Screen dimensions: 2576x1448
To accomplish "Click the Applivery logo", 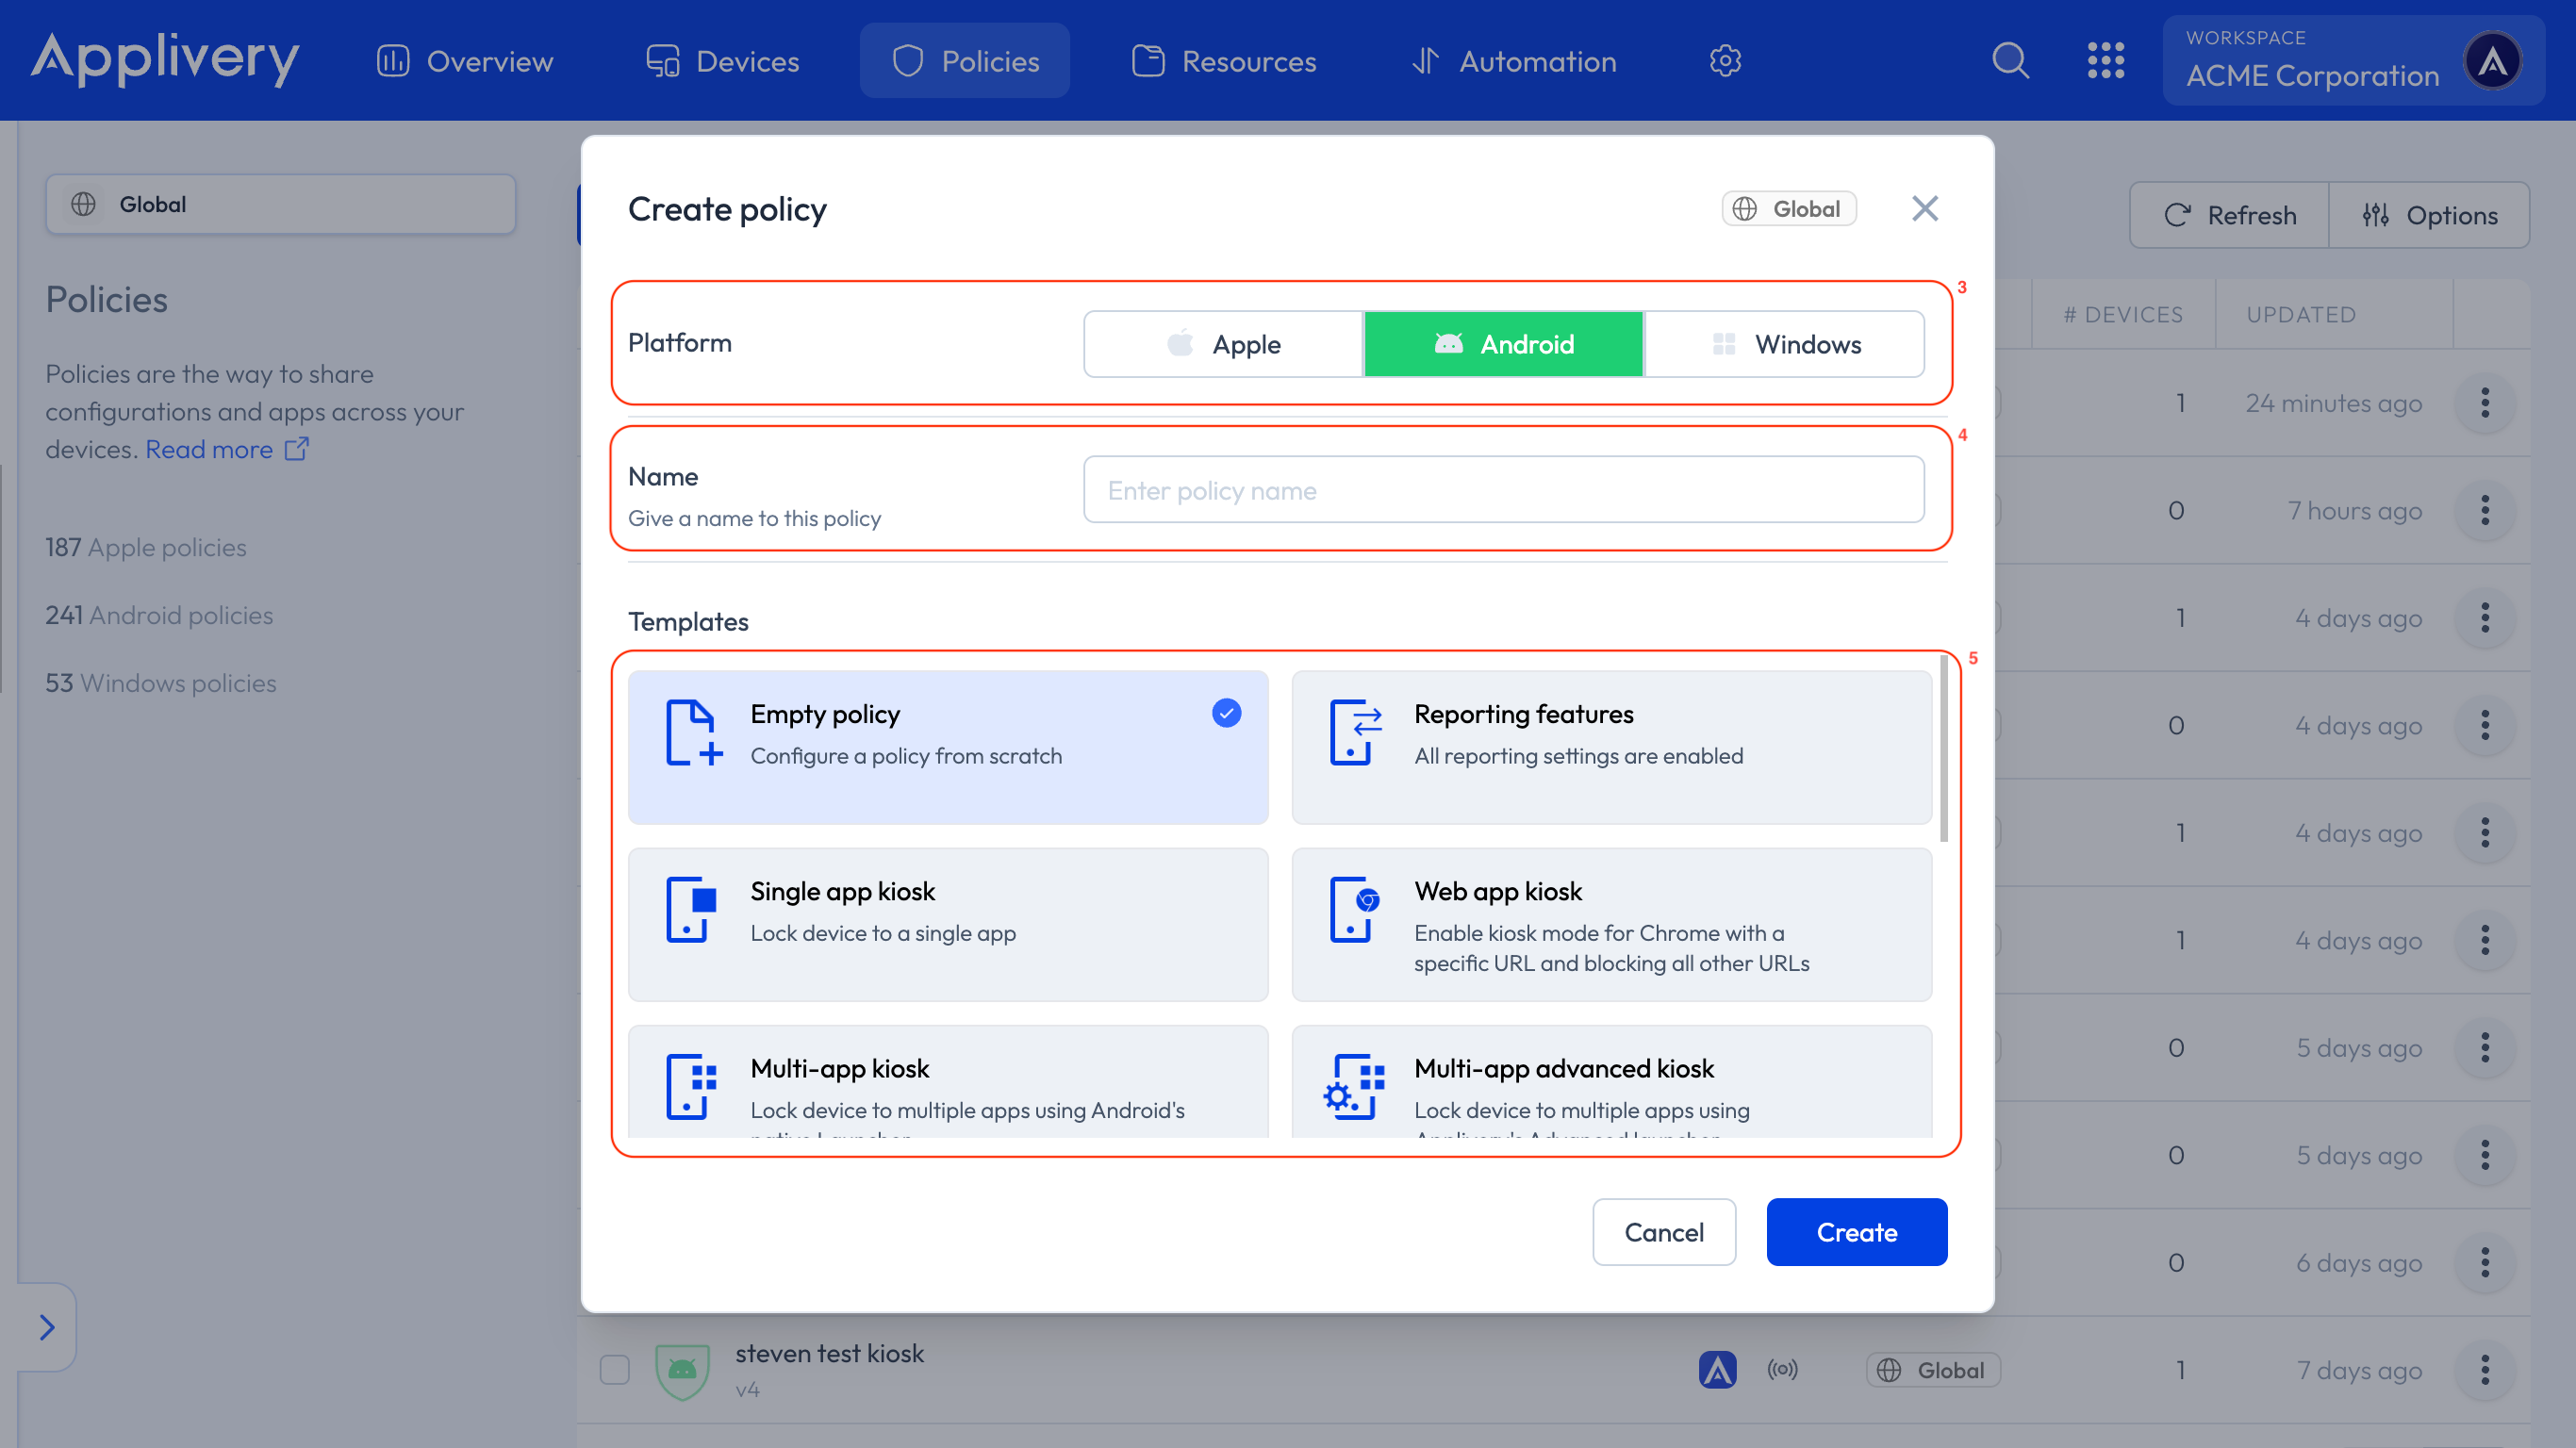I will [165, 59].
